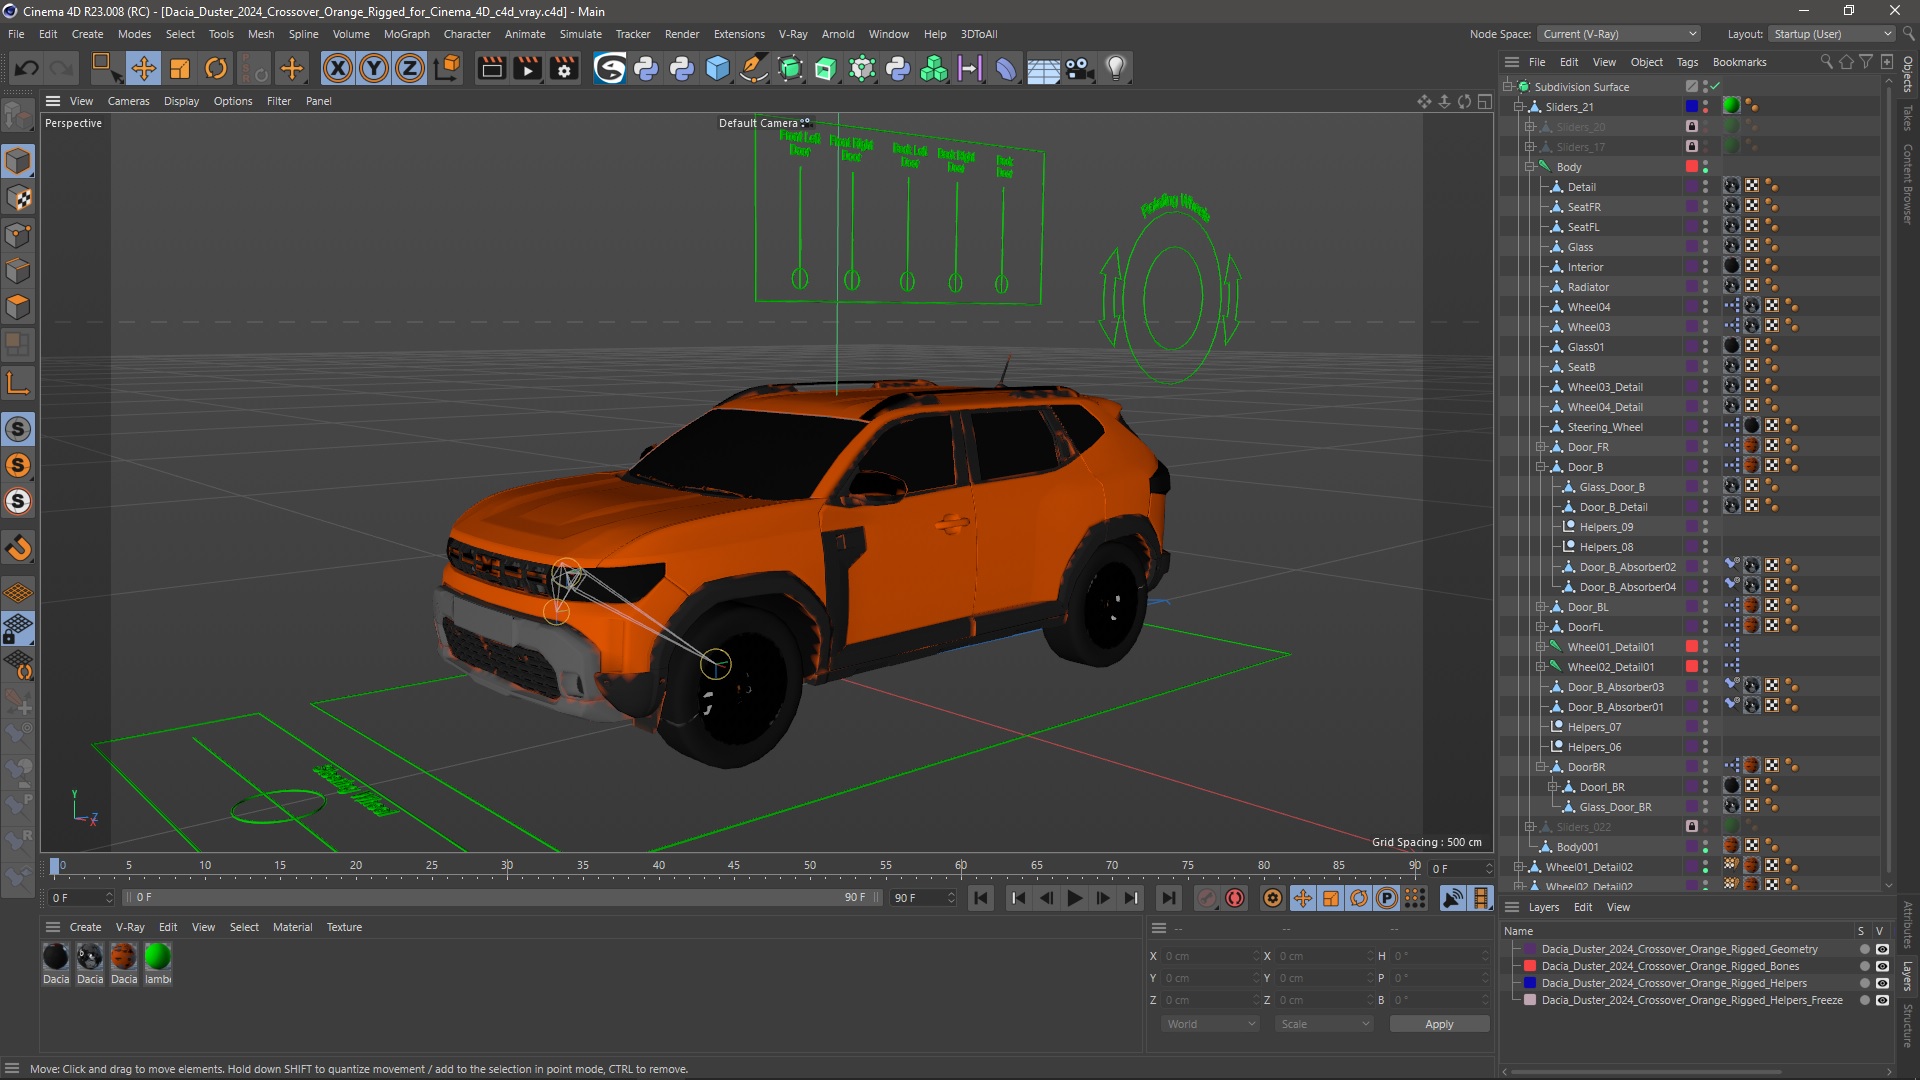Image resolution: width=1920 pixels, height=1080 pixels.
Task: Open the Simulate menu
Action: tap(580, 34)
